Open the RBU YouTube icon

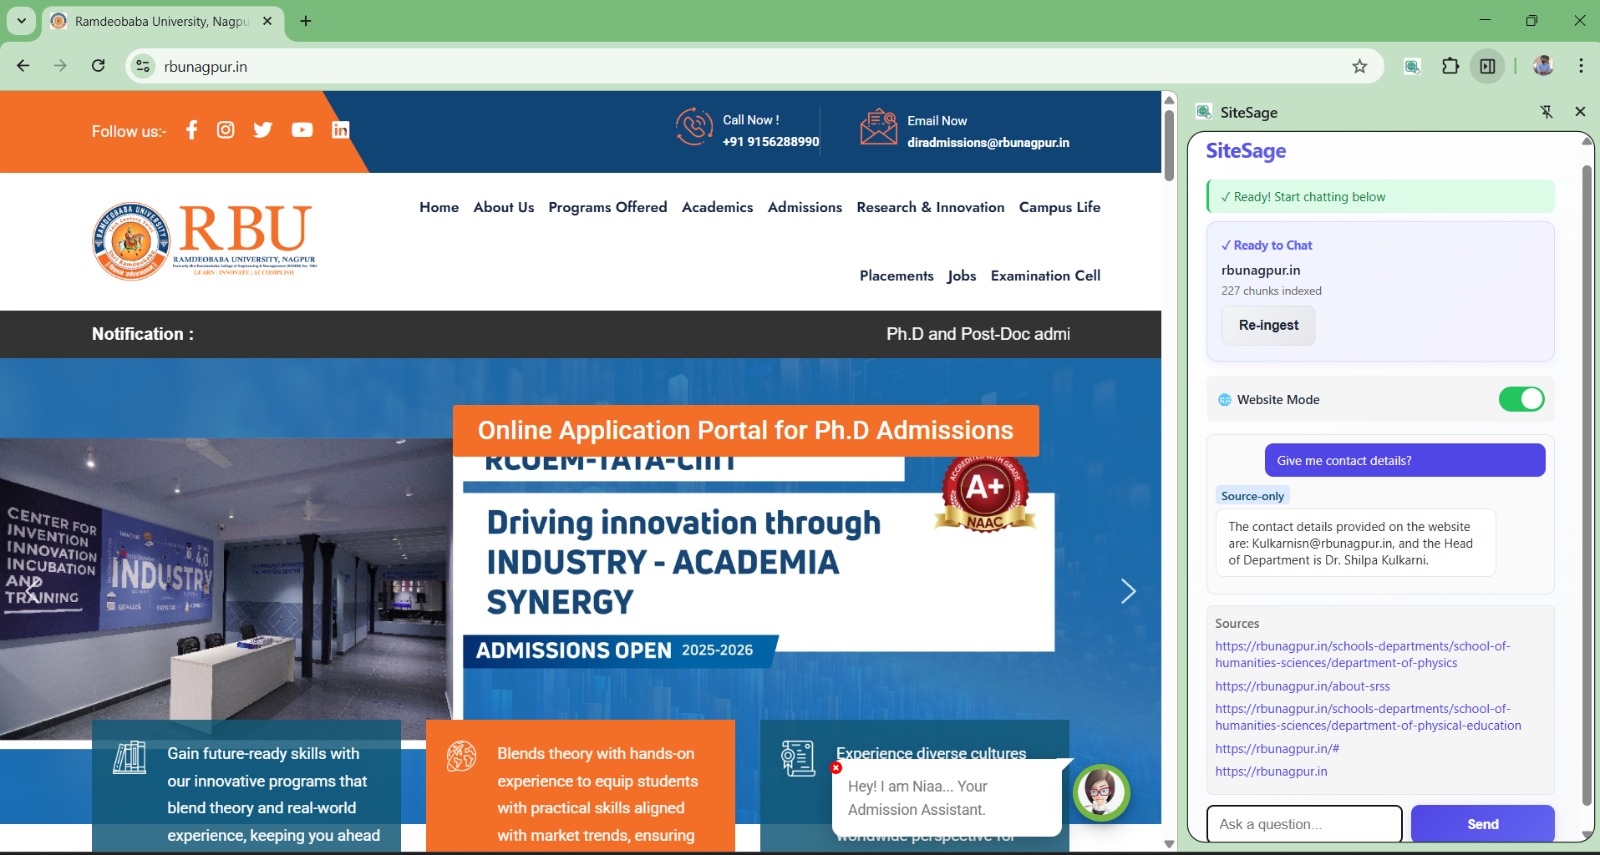tap(302, 130)
